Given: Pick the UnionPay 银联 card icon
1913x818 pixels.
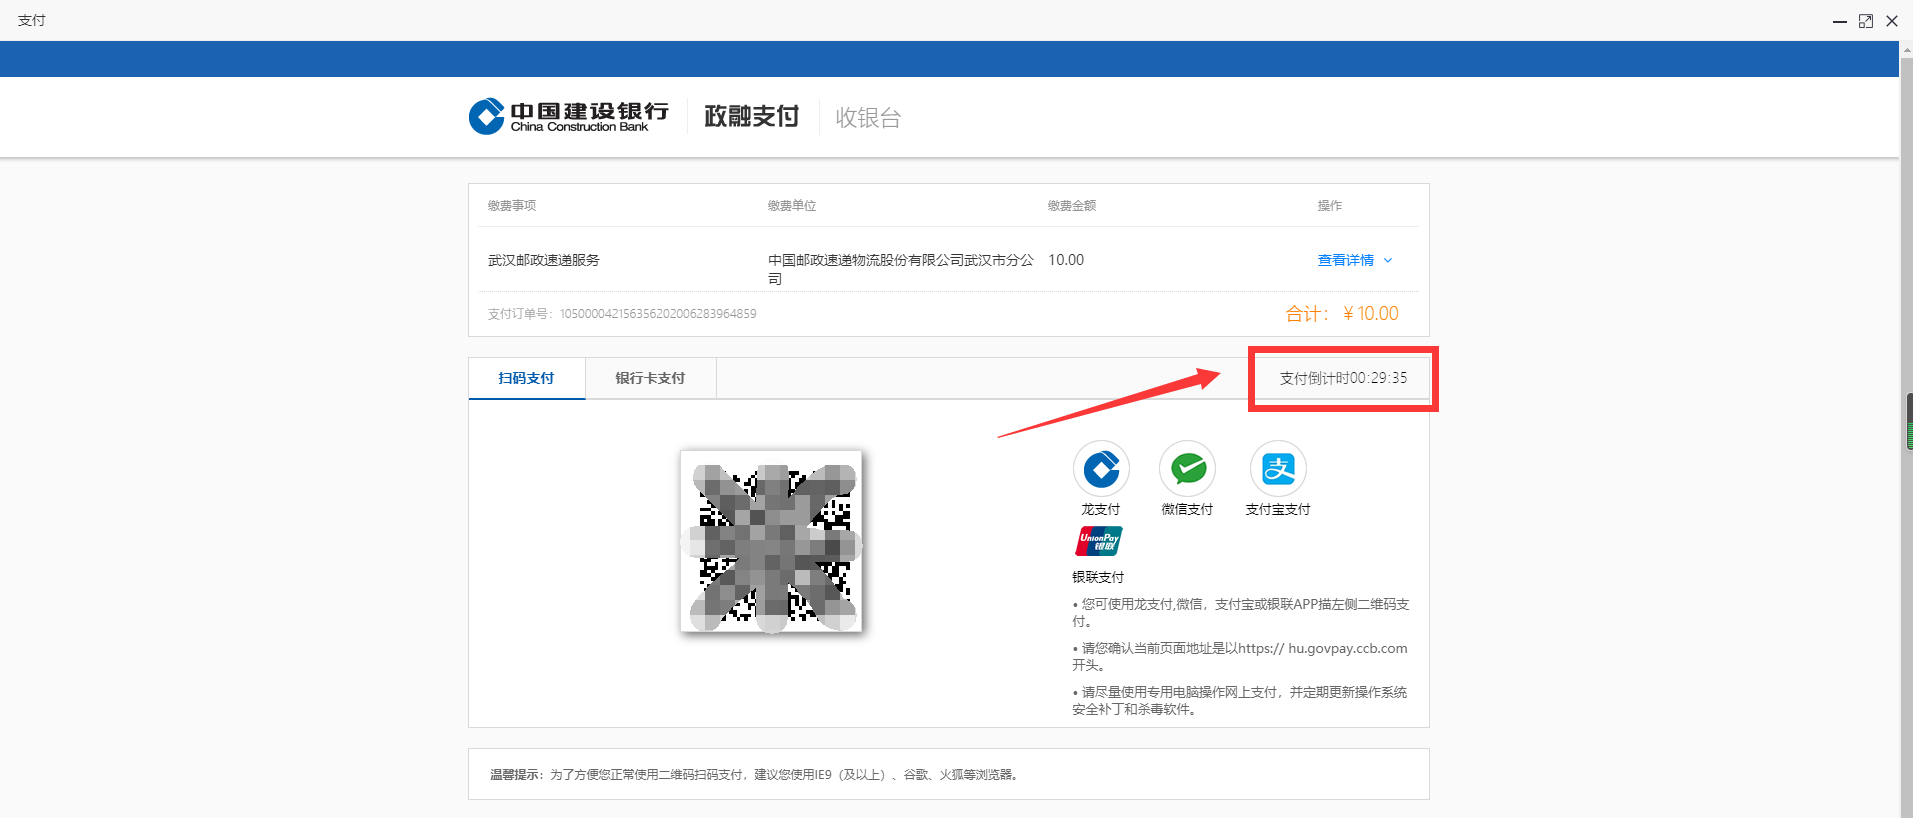Looking at the screenshot, I should 1099,541.
